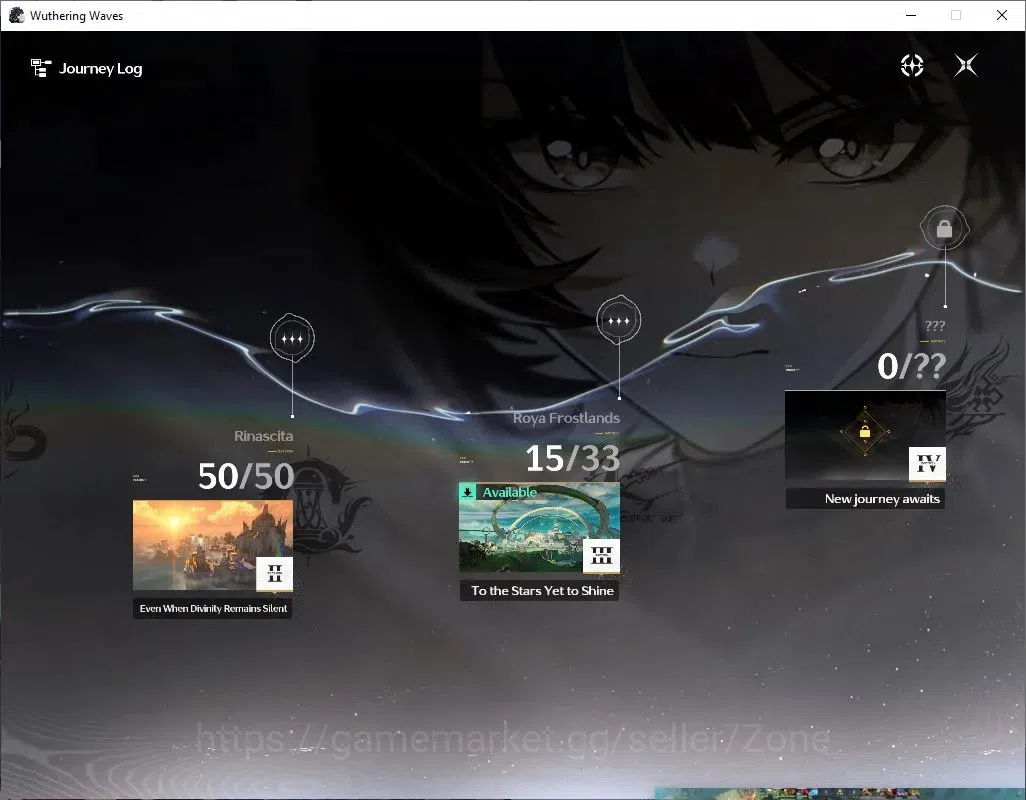The width and height of the screenshot is (1026, 800).
Task: Click the Wuthering Waves app icon in title bar
Action: (16, 15)
